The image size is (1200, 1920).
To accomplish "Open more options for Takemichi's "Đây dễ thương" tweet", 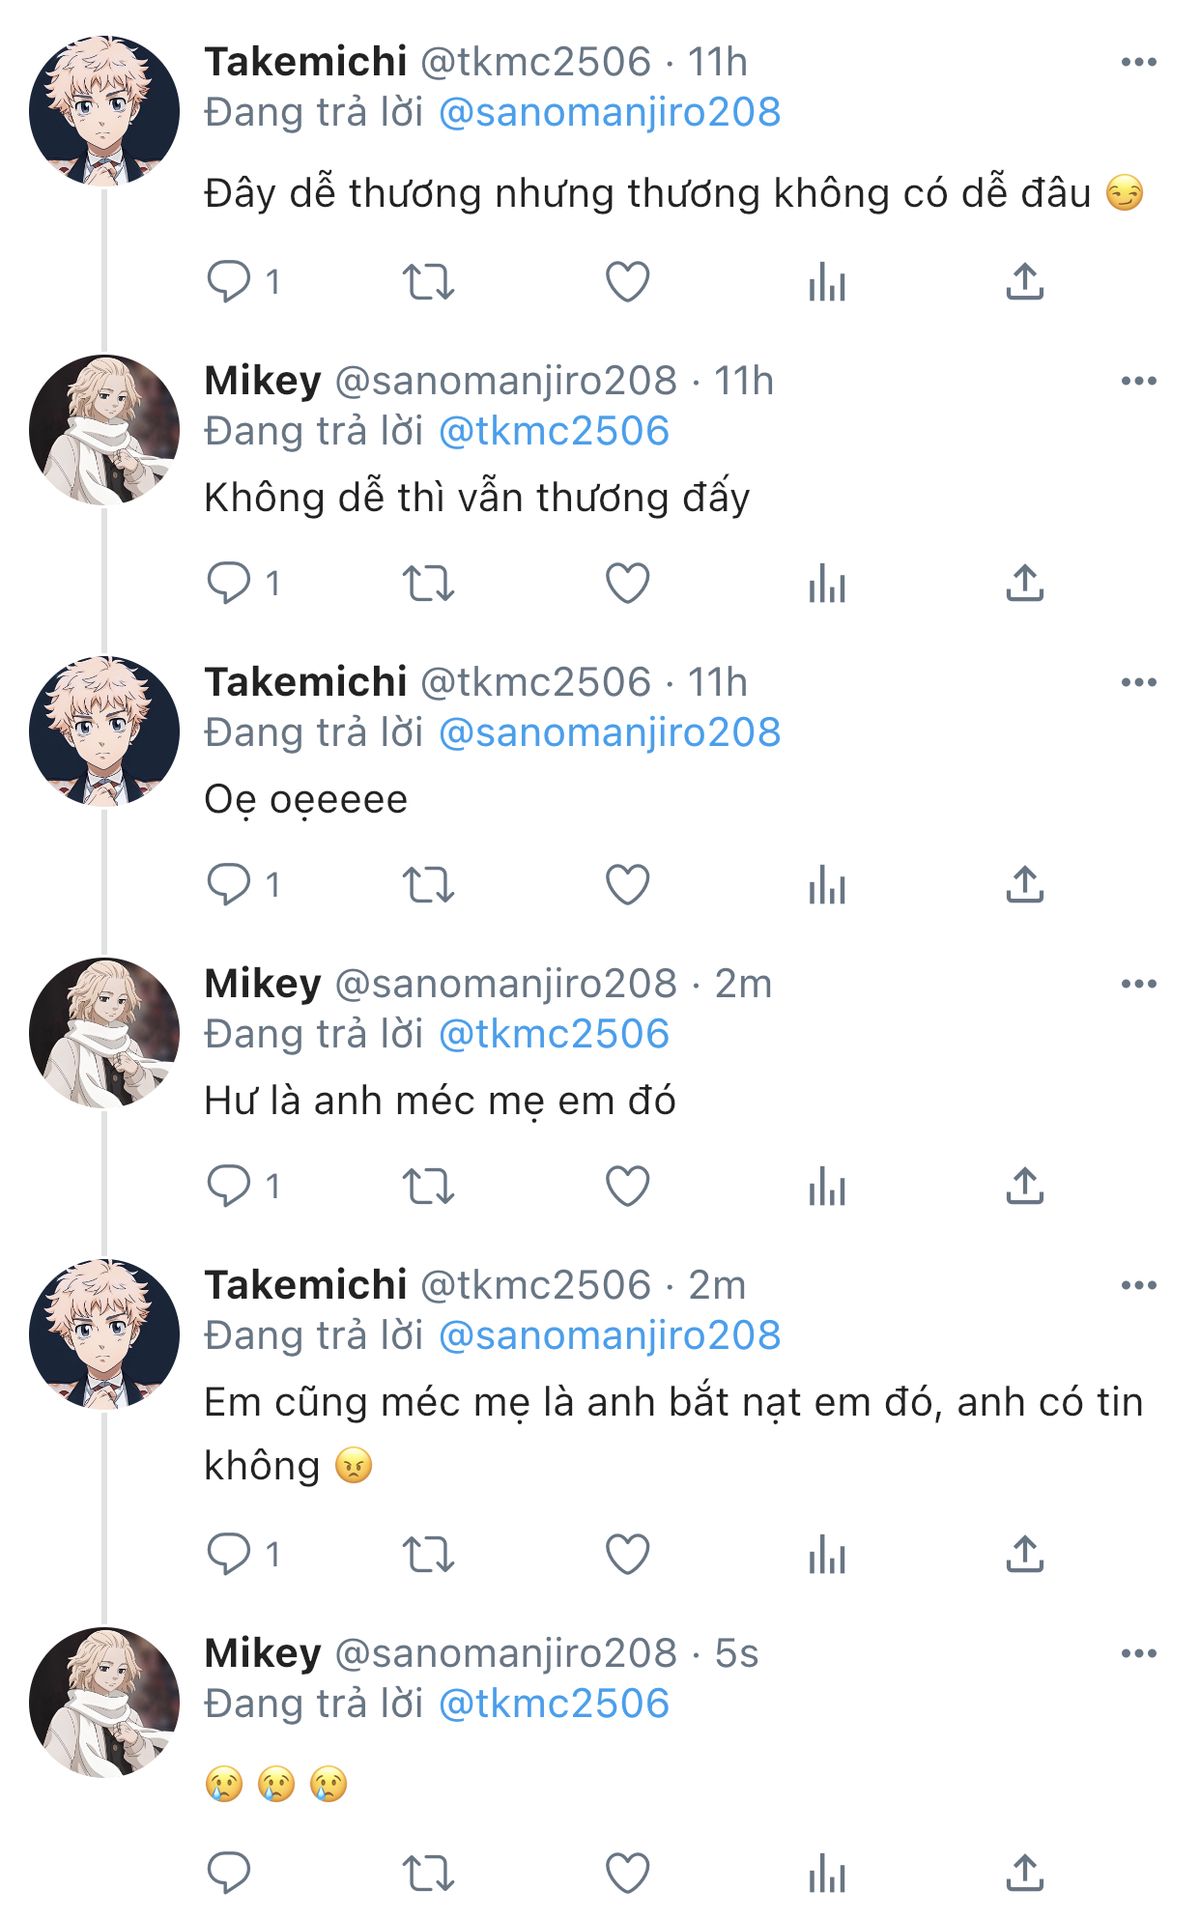I will pos(1138,62).
